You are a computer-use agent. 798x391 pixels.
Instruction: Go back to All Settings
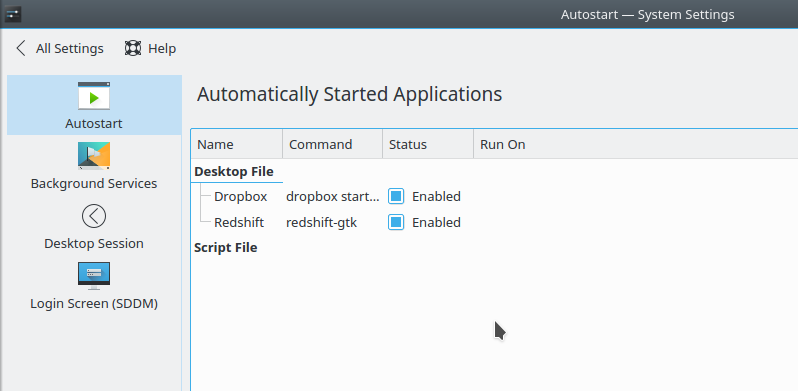pyautogui.click(x=60, y=48)
